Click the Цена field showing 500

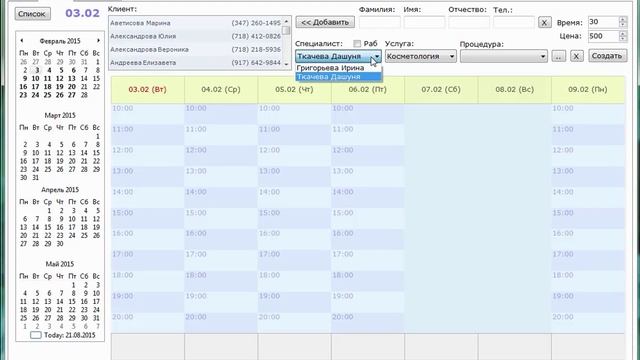coord(603,36)
